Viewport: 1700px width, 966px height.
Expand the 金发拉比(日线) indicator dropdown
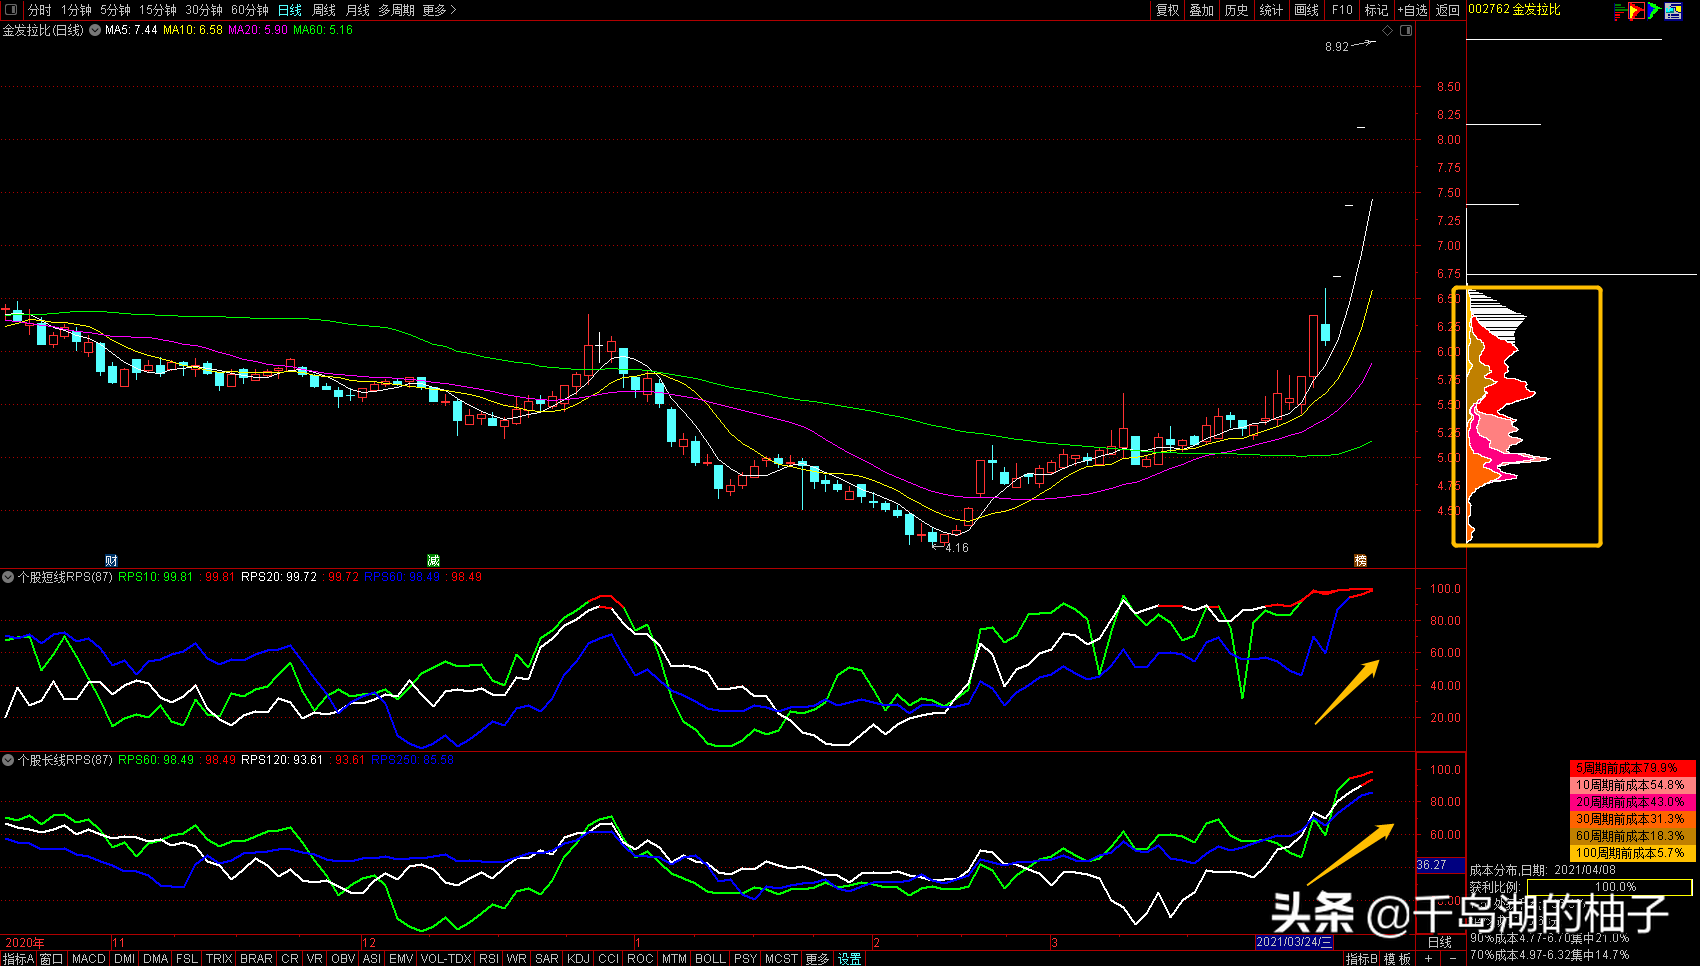click(x=95, y=30)
